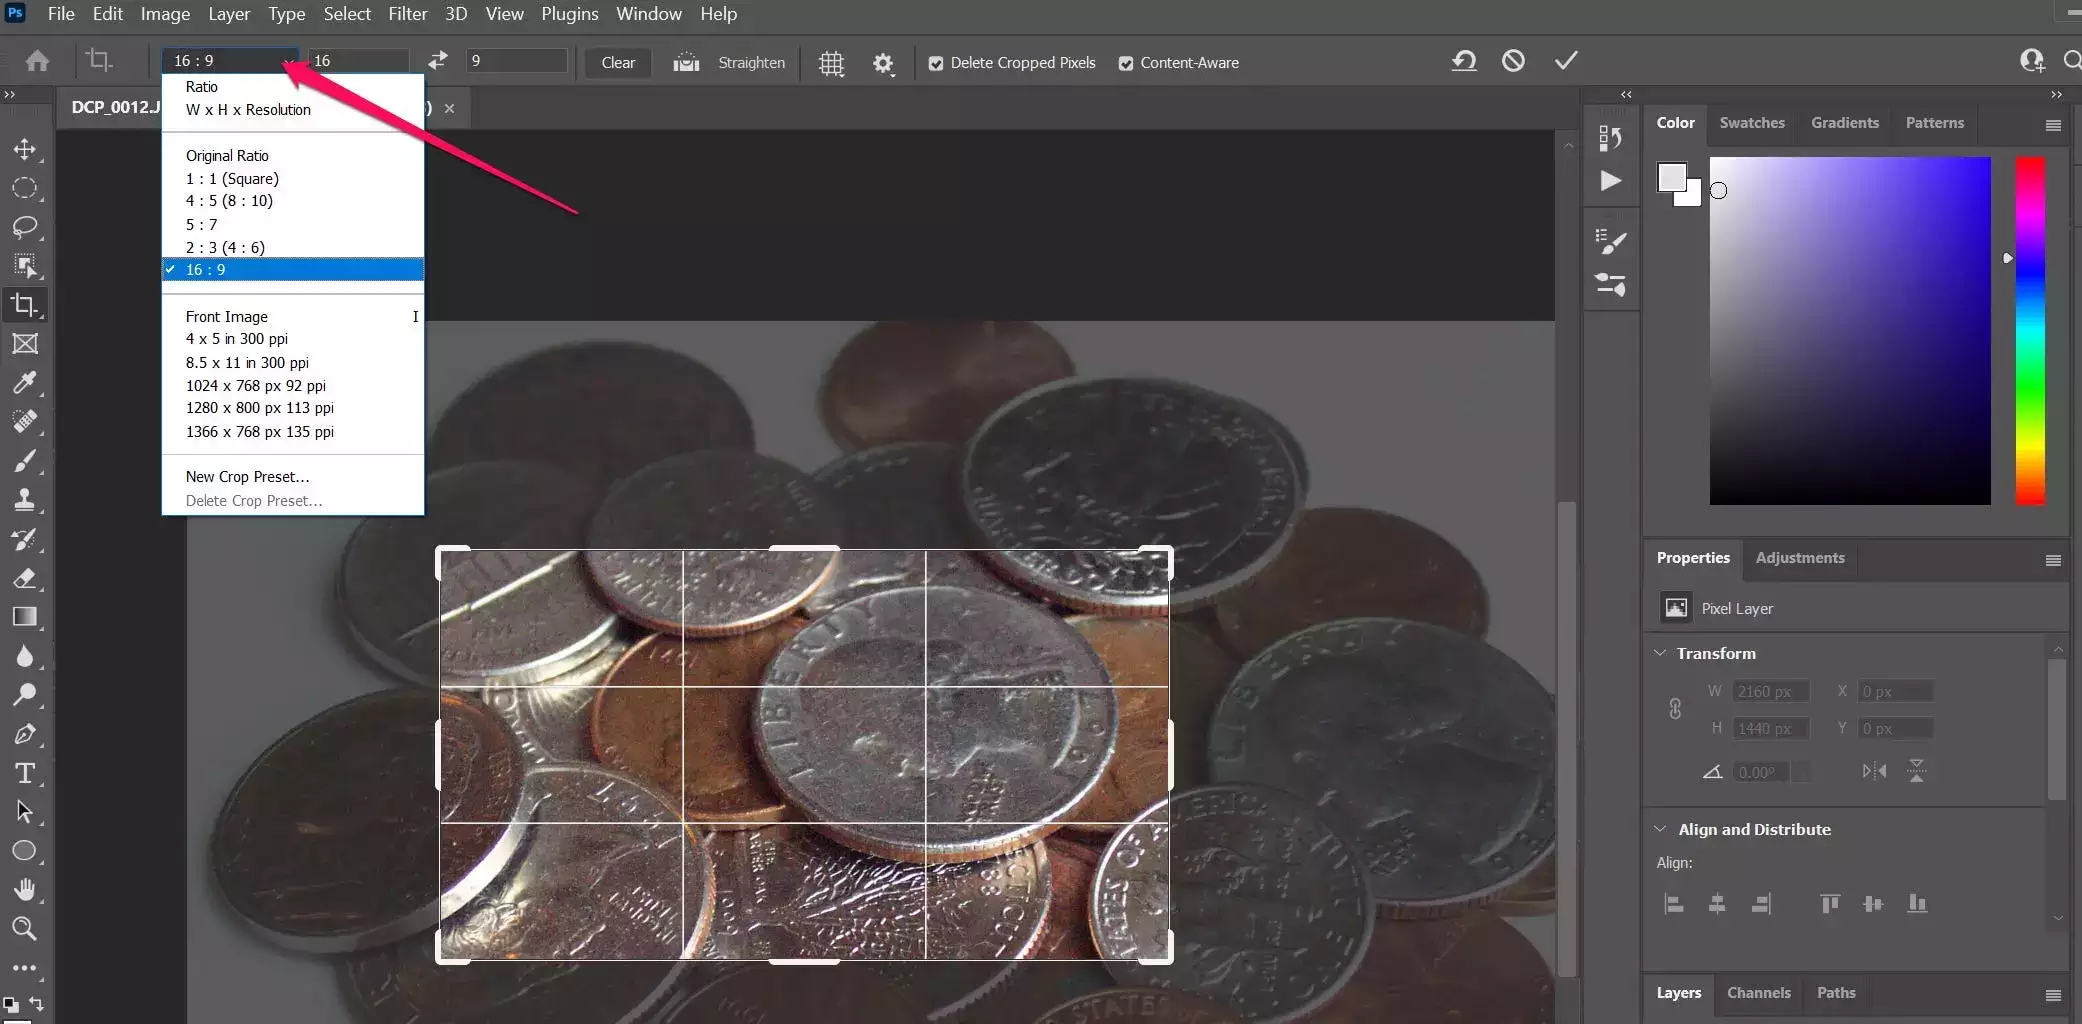Select the Lasso tool
2082x1024 pixels.
[x=25, y=227]
